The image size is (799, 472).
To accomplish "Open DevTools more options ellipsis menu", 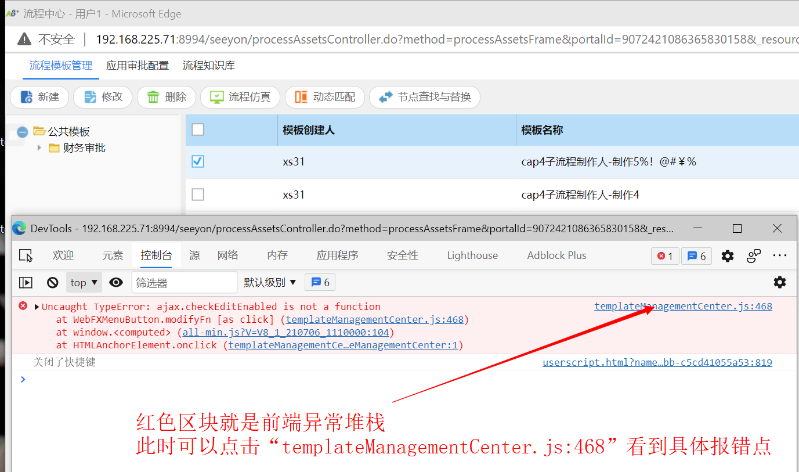I will 780,255.
